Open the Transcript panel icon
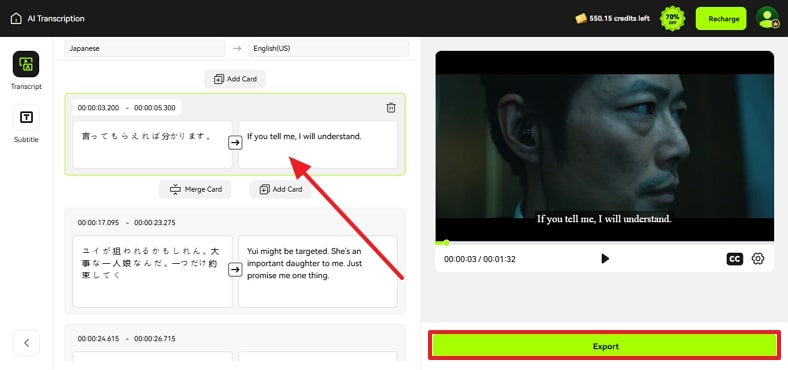 (x=26, y=64)
